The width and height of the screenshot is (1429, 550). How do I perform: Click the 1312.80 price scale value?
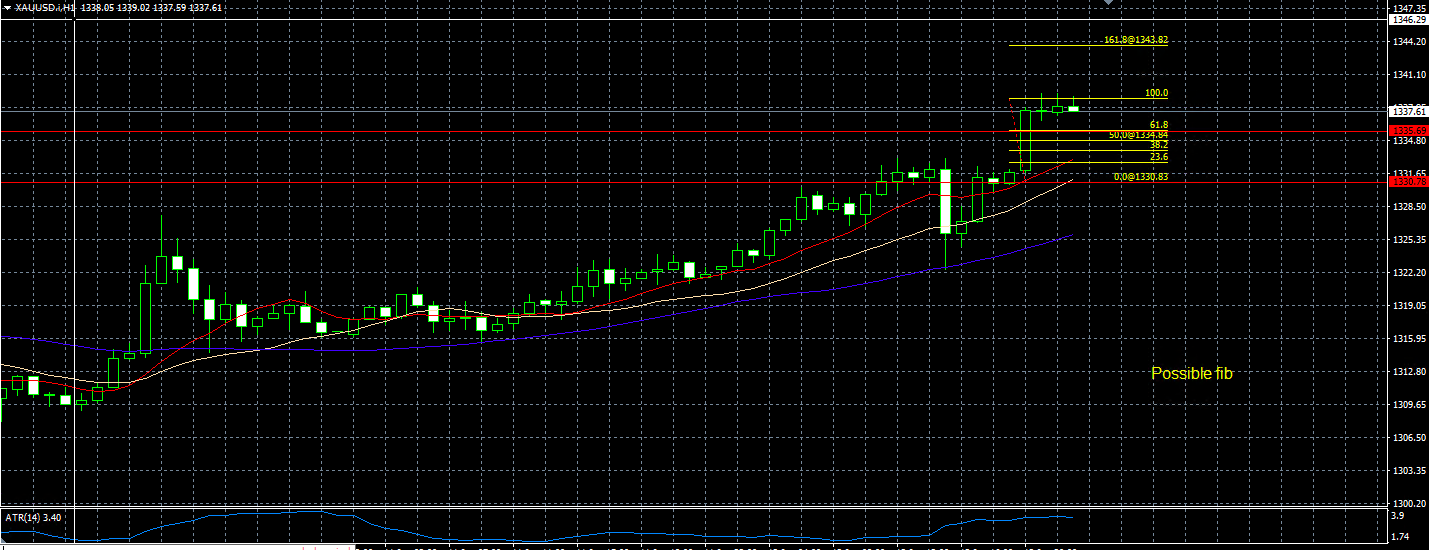coord(1408,371)
